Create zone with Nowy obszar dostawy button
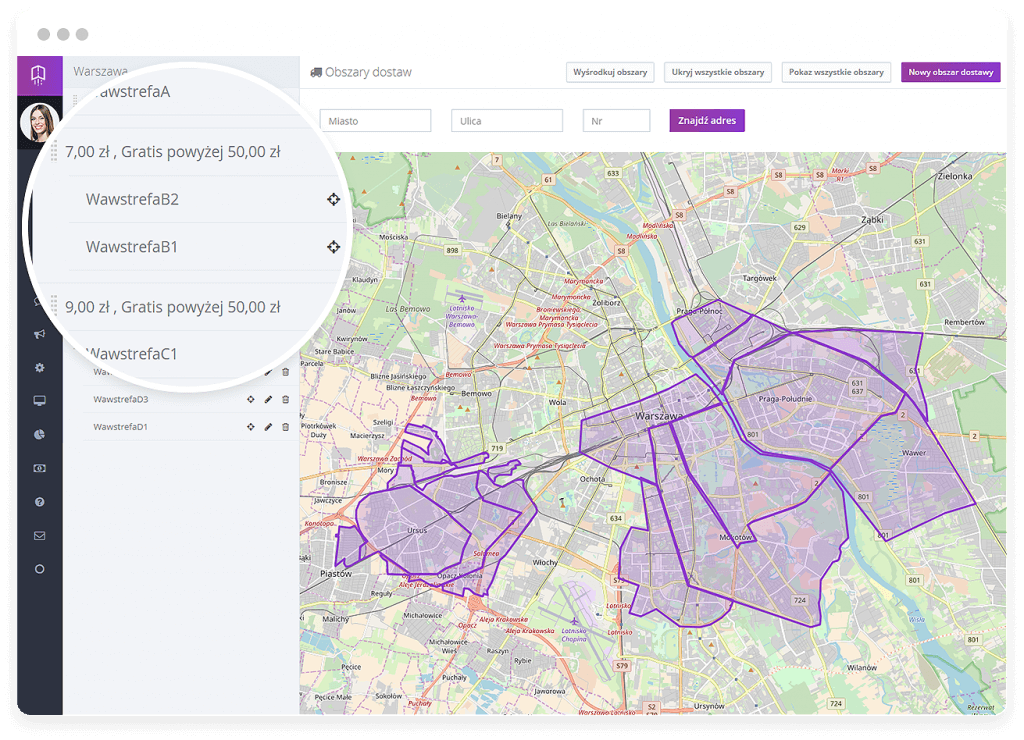This screenshot has width=1024, height=740. click(x=950, y=72)
